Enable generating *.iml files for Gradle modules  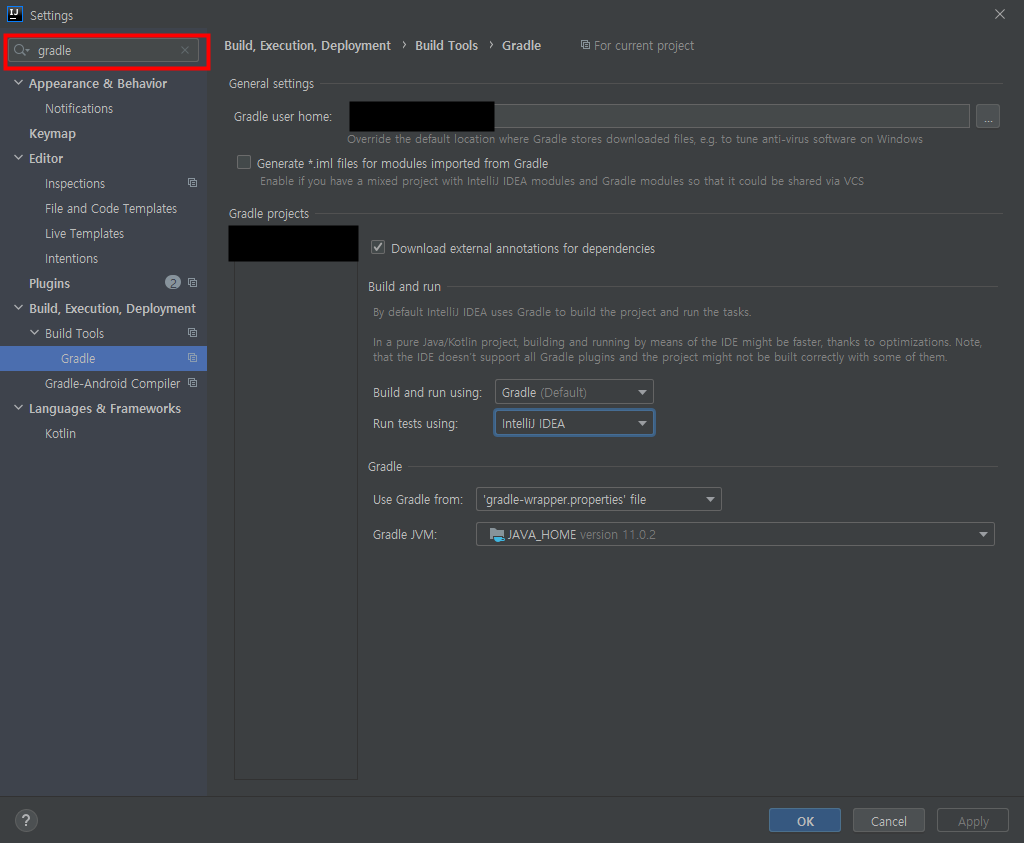coord(244,163)
